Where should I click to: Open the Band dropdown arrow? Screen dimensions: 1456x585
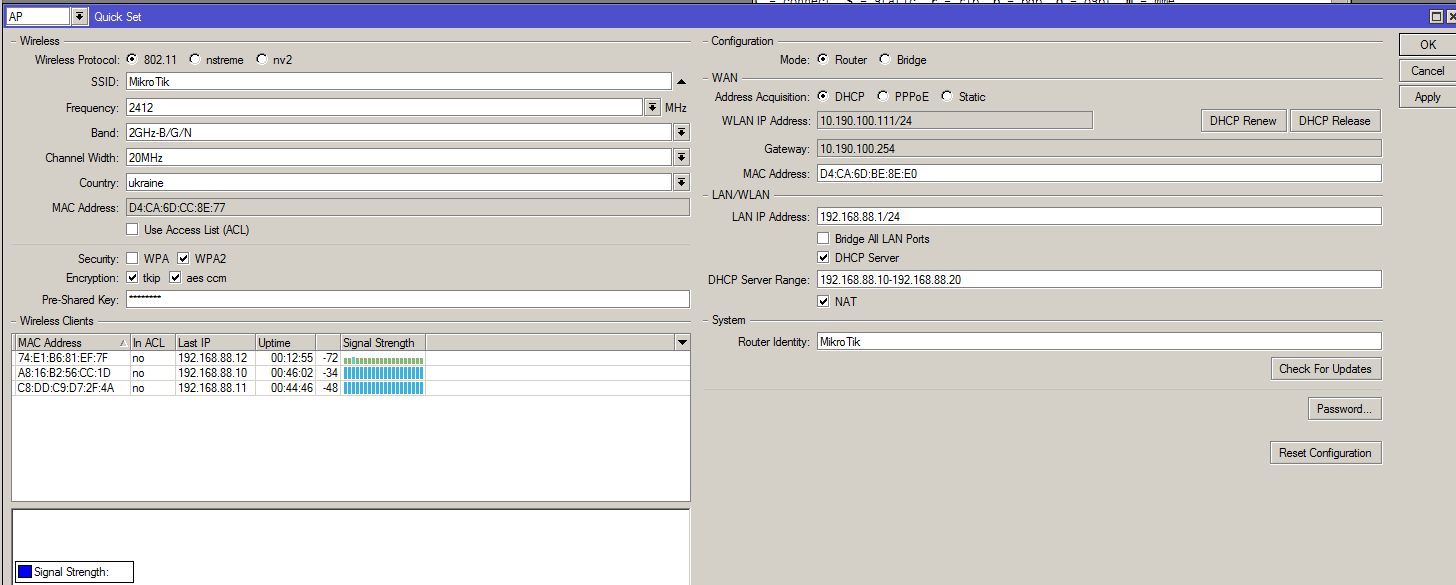[681, 133]
